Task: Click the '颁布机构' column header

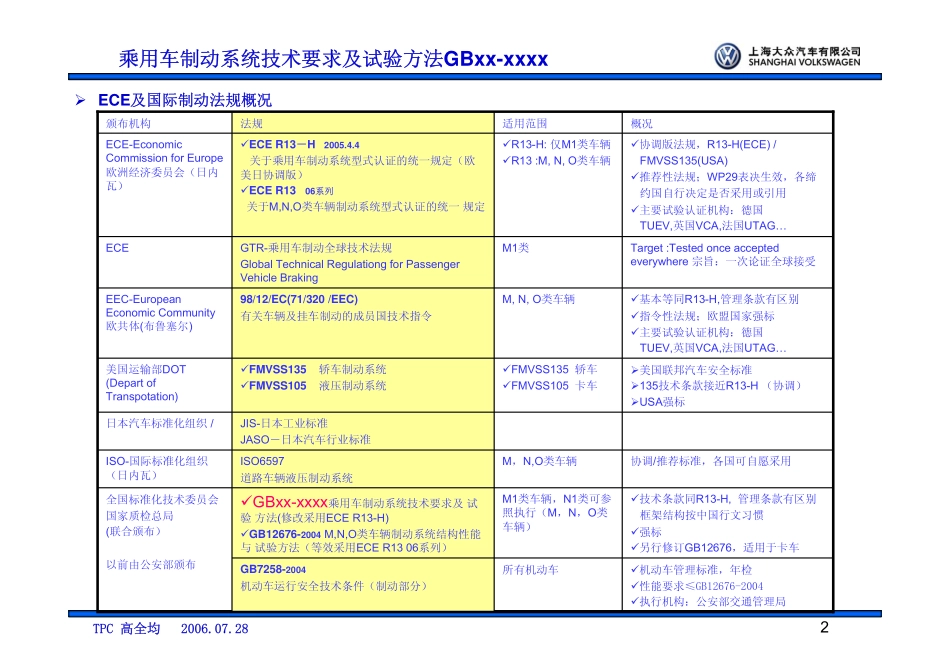Action: point(128,124)
